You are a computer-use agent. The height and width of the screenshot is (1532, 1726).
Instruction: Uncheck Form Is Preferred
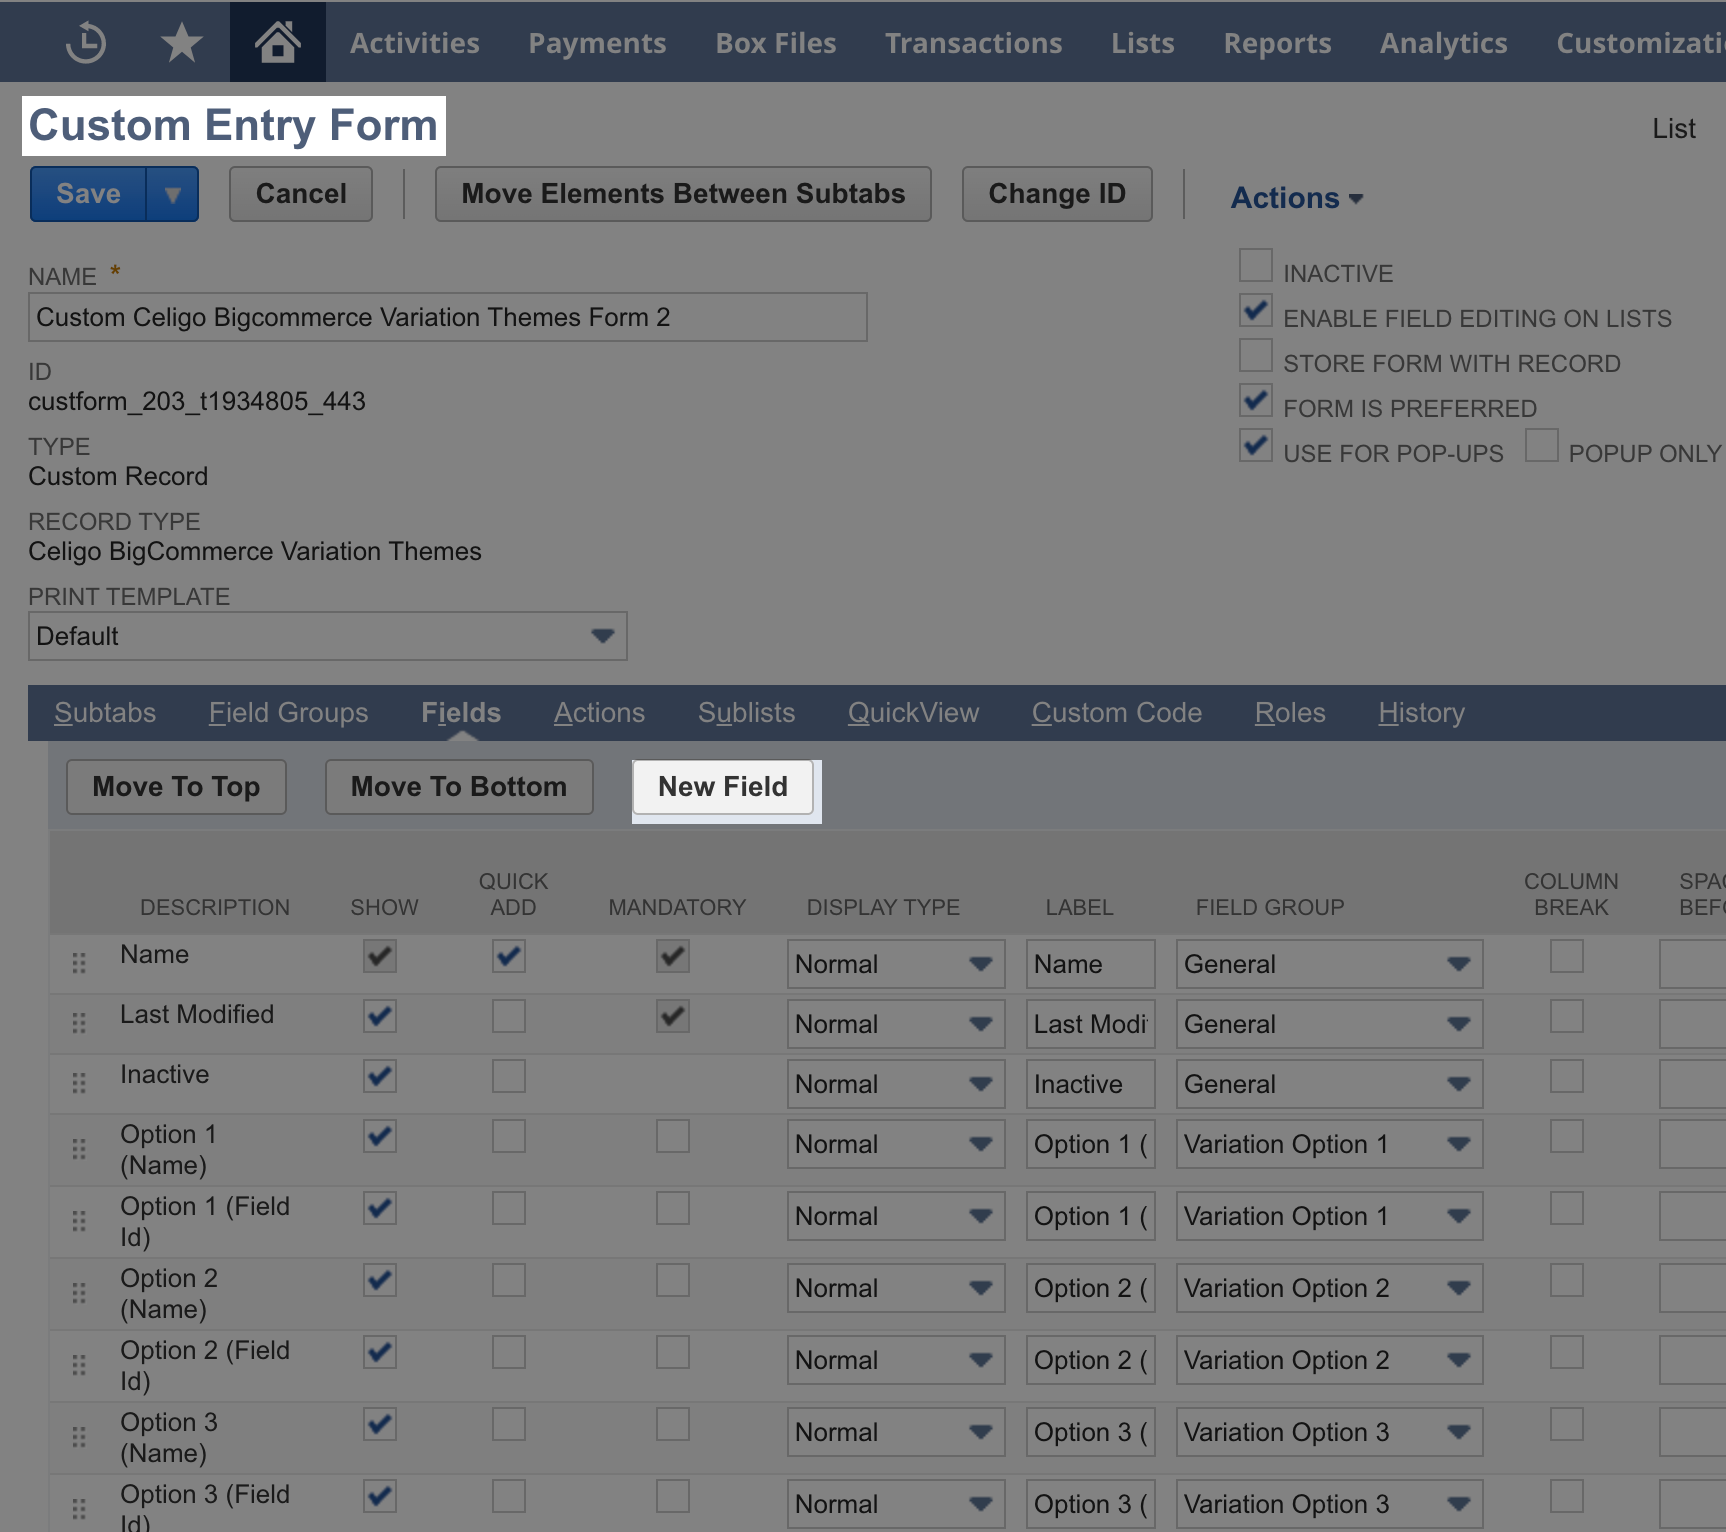[1256, 401]
